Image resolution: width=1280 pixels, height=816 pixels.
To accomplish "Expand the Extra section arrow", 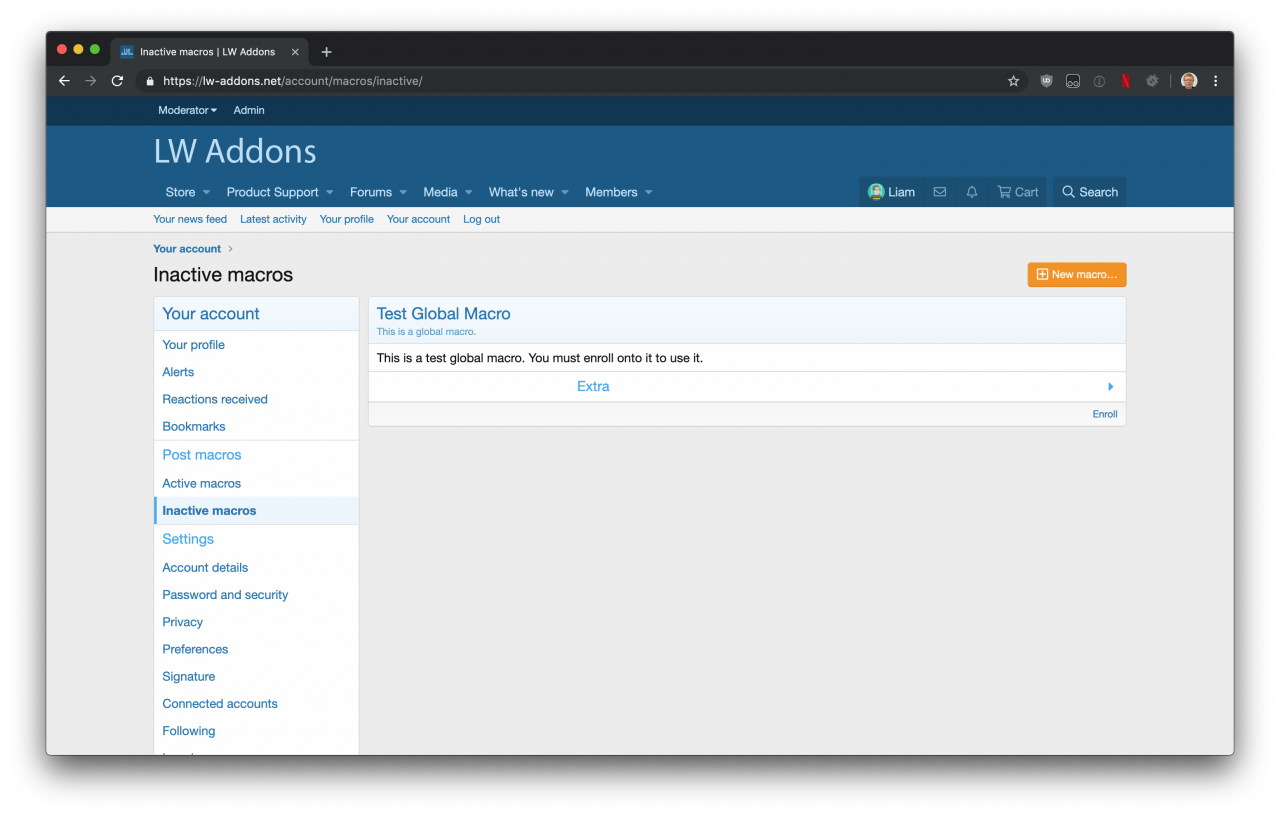I will [1110, 387].
